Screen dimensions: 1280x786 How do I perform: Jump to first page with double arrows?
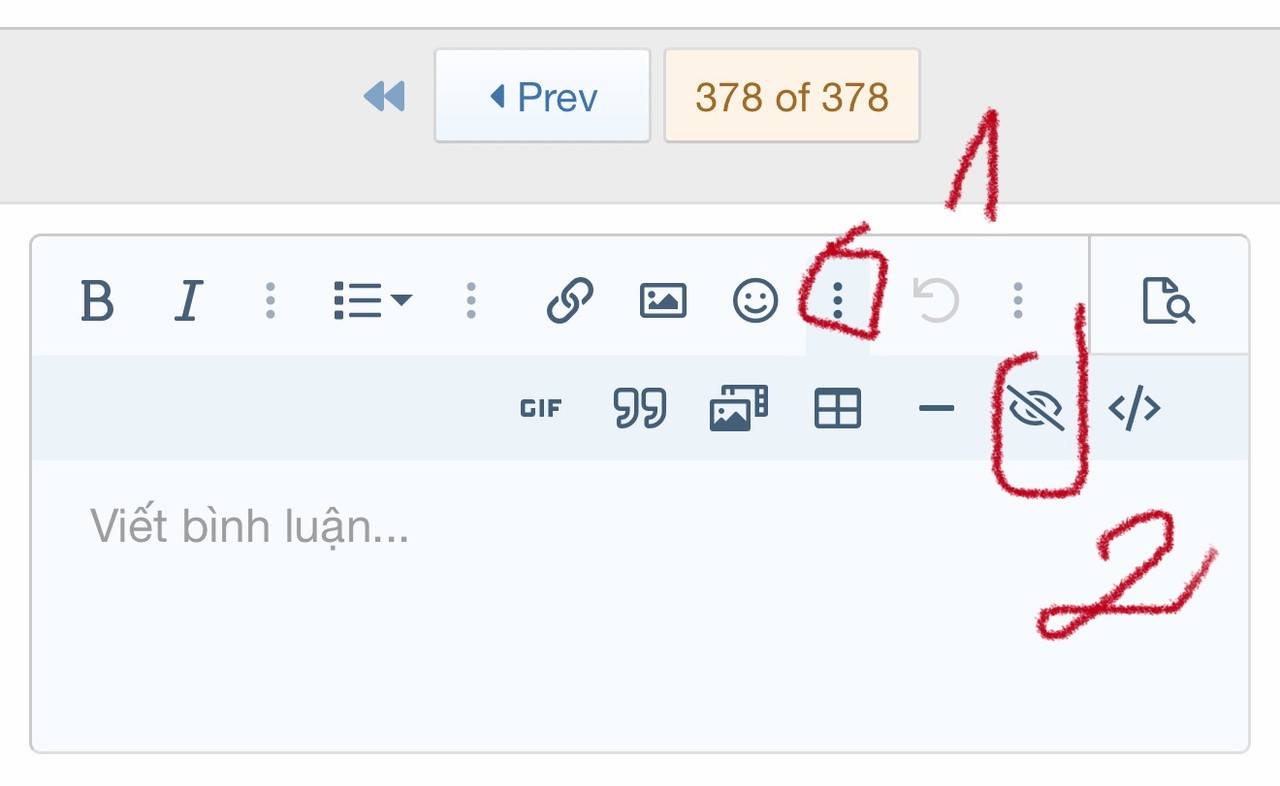point(384,96)
